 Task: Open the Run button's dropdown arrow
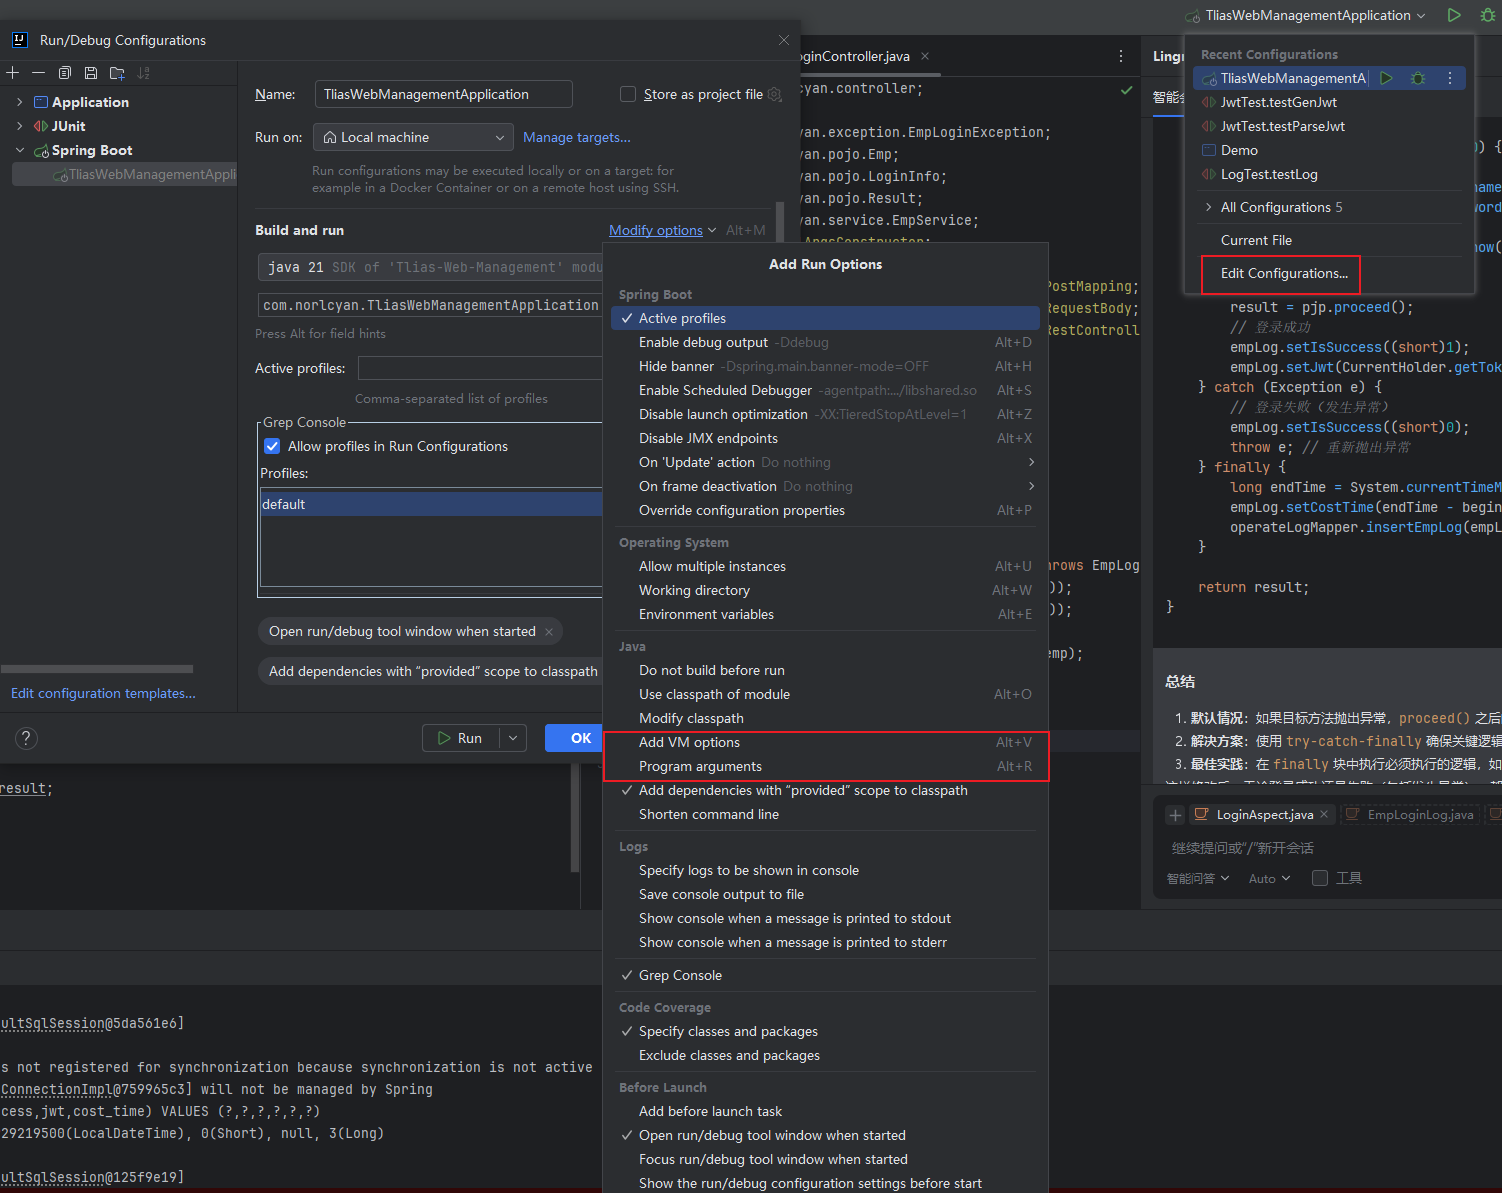[513, 738]
